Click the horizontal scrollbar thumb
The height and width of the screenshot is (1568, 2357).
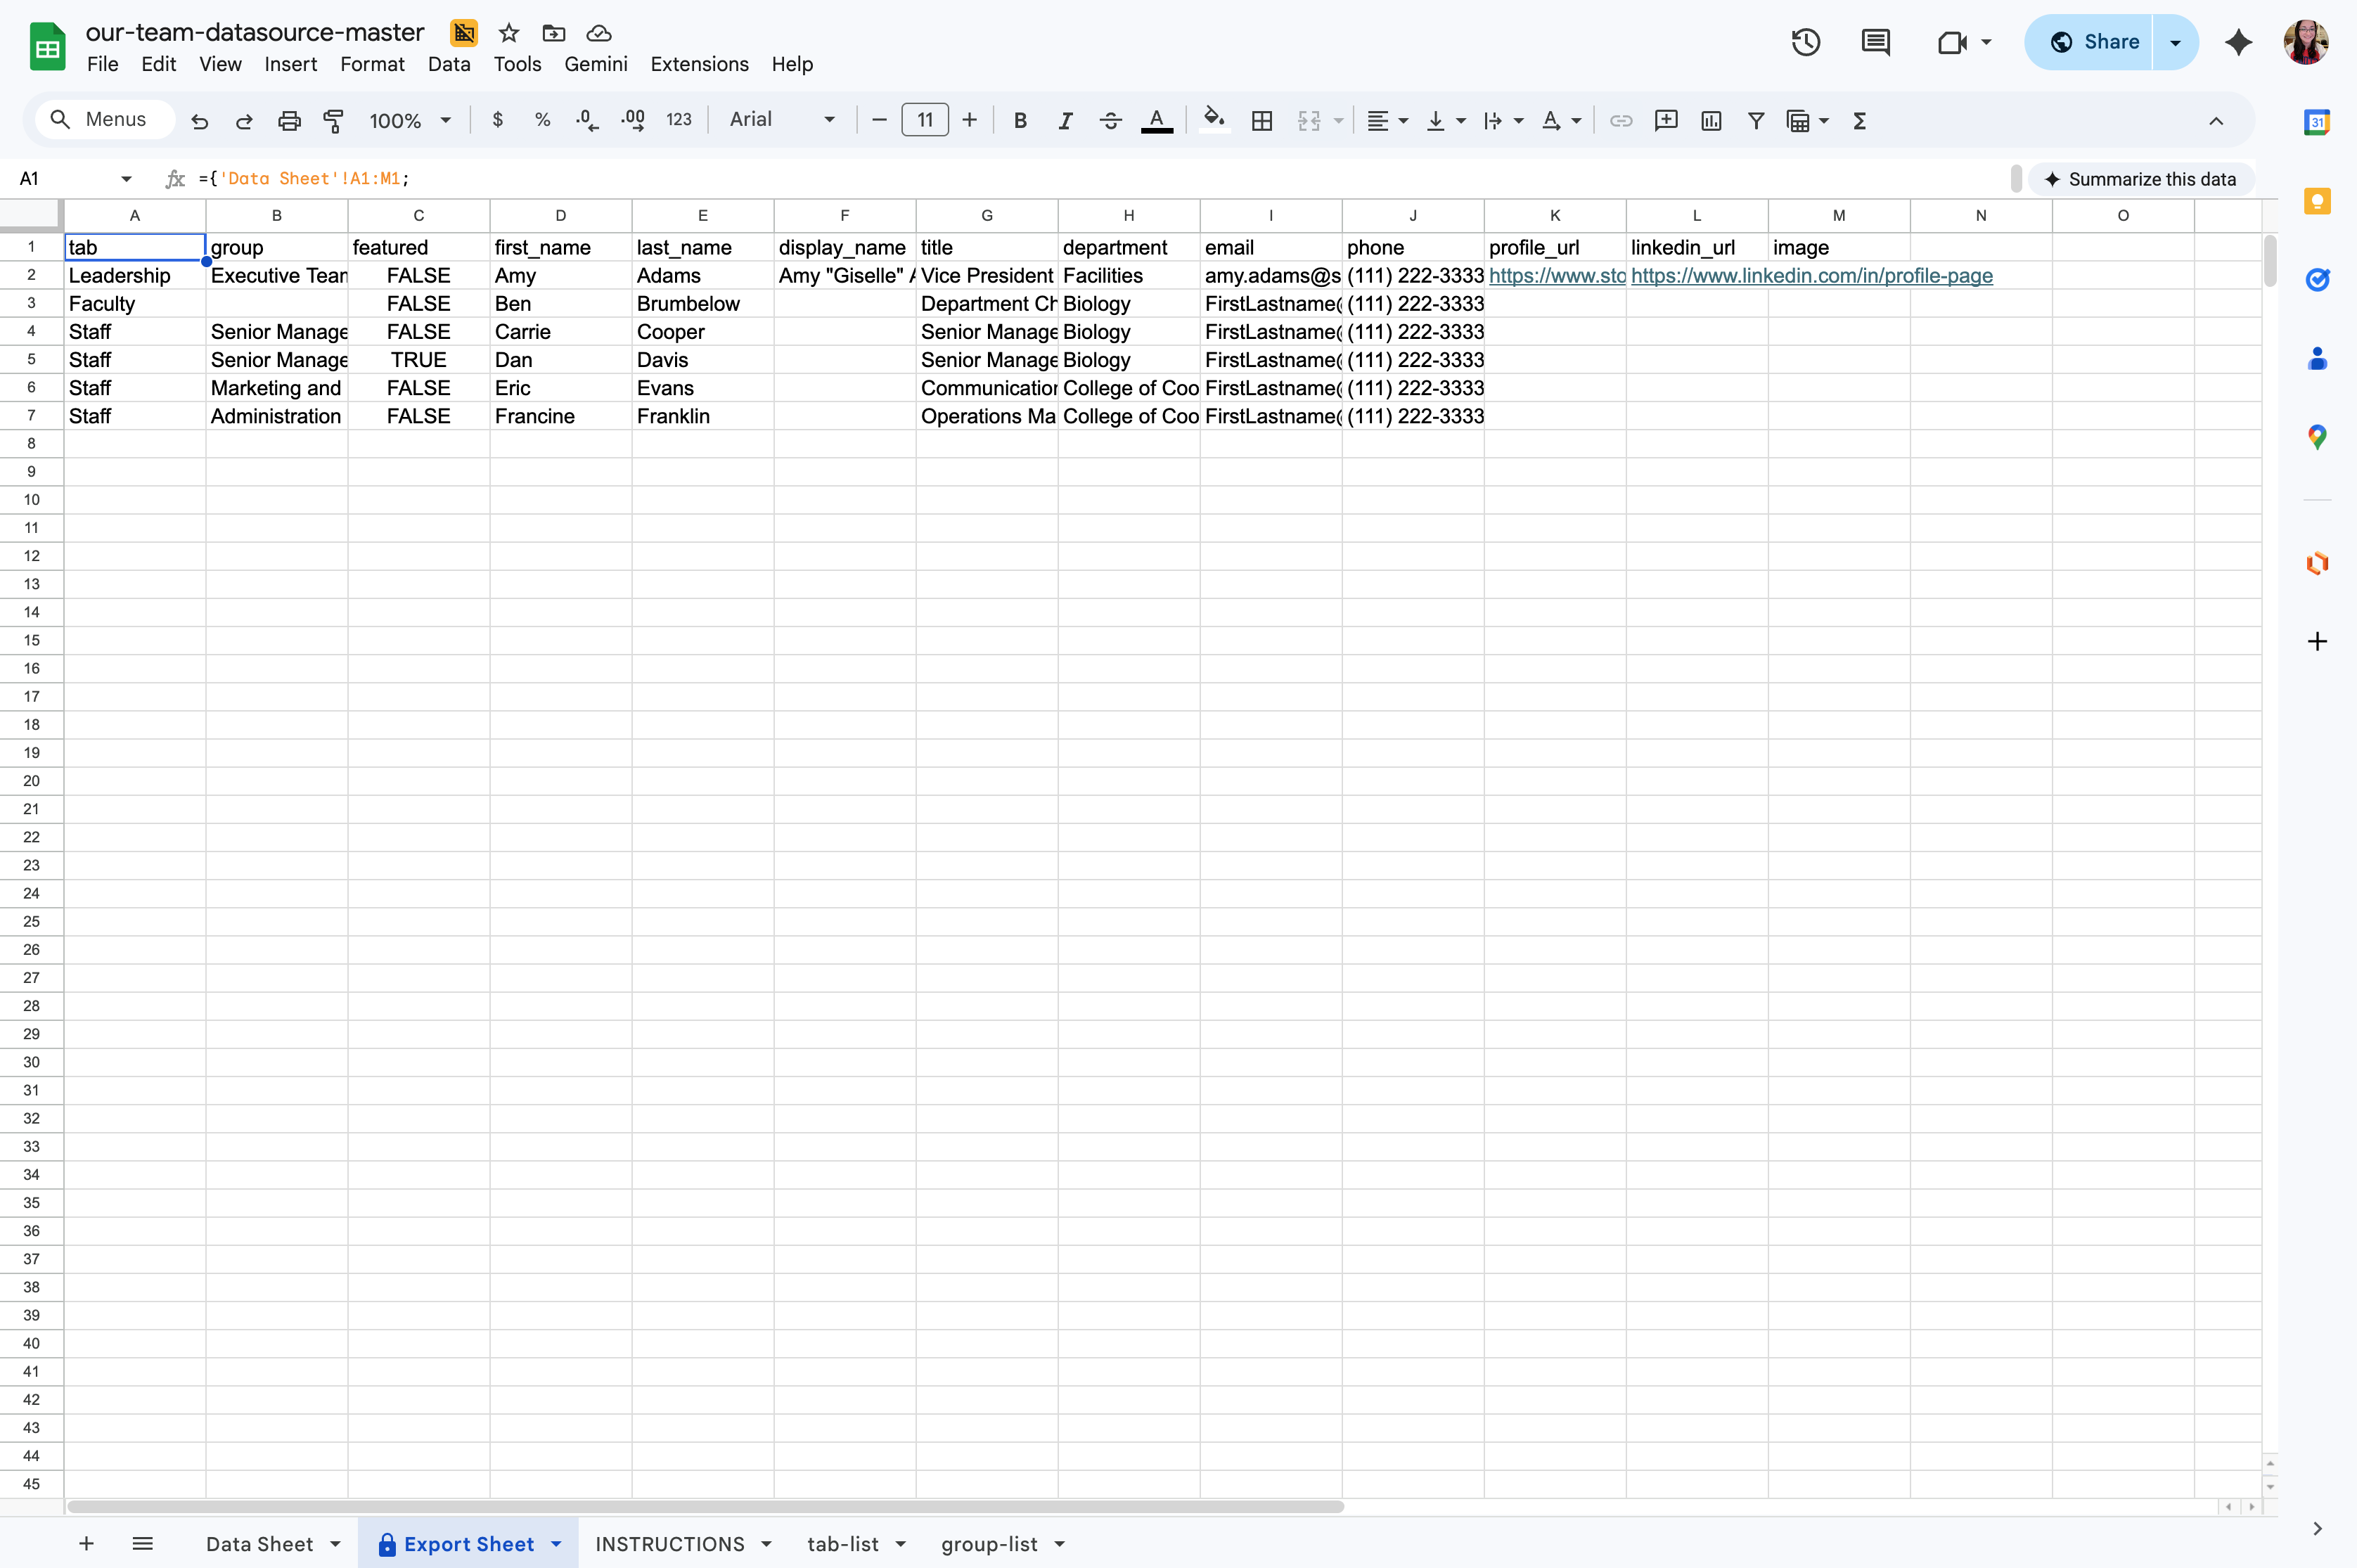click(705, 1507)
